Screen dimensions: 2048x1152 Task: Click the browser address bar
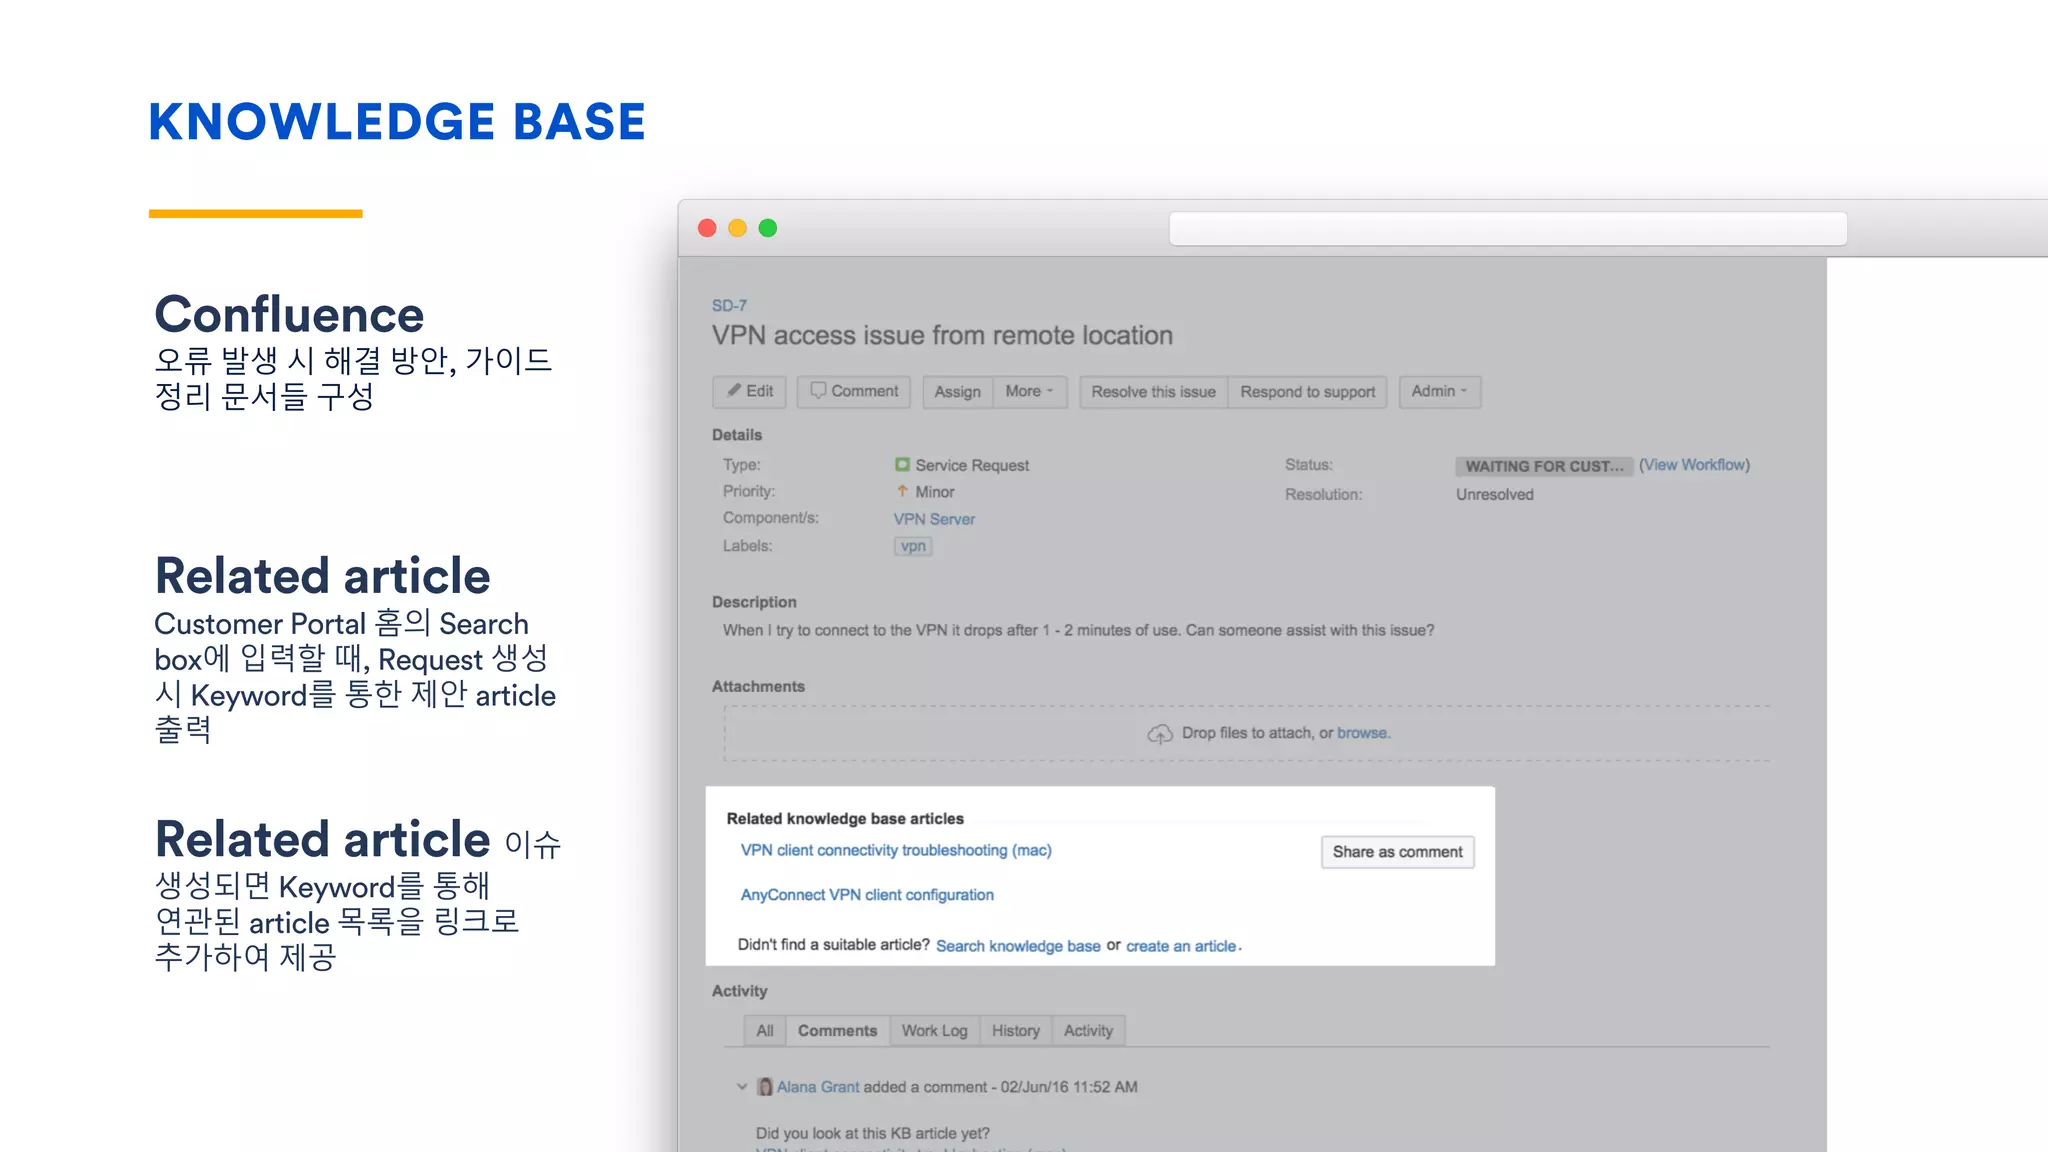pyautogui.click(x=1508, y=229)
